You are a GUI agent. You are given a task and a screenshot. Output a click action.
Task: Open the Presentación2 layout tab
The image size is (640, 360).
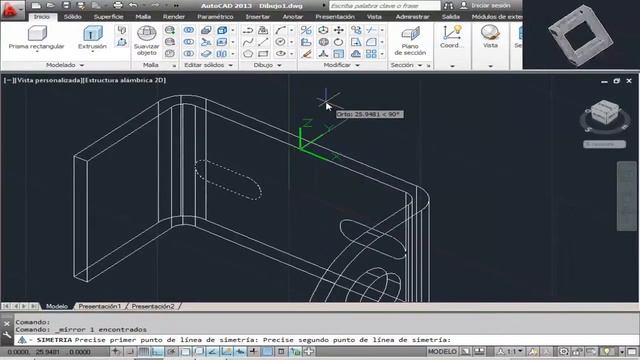153,306
